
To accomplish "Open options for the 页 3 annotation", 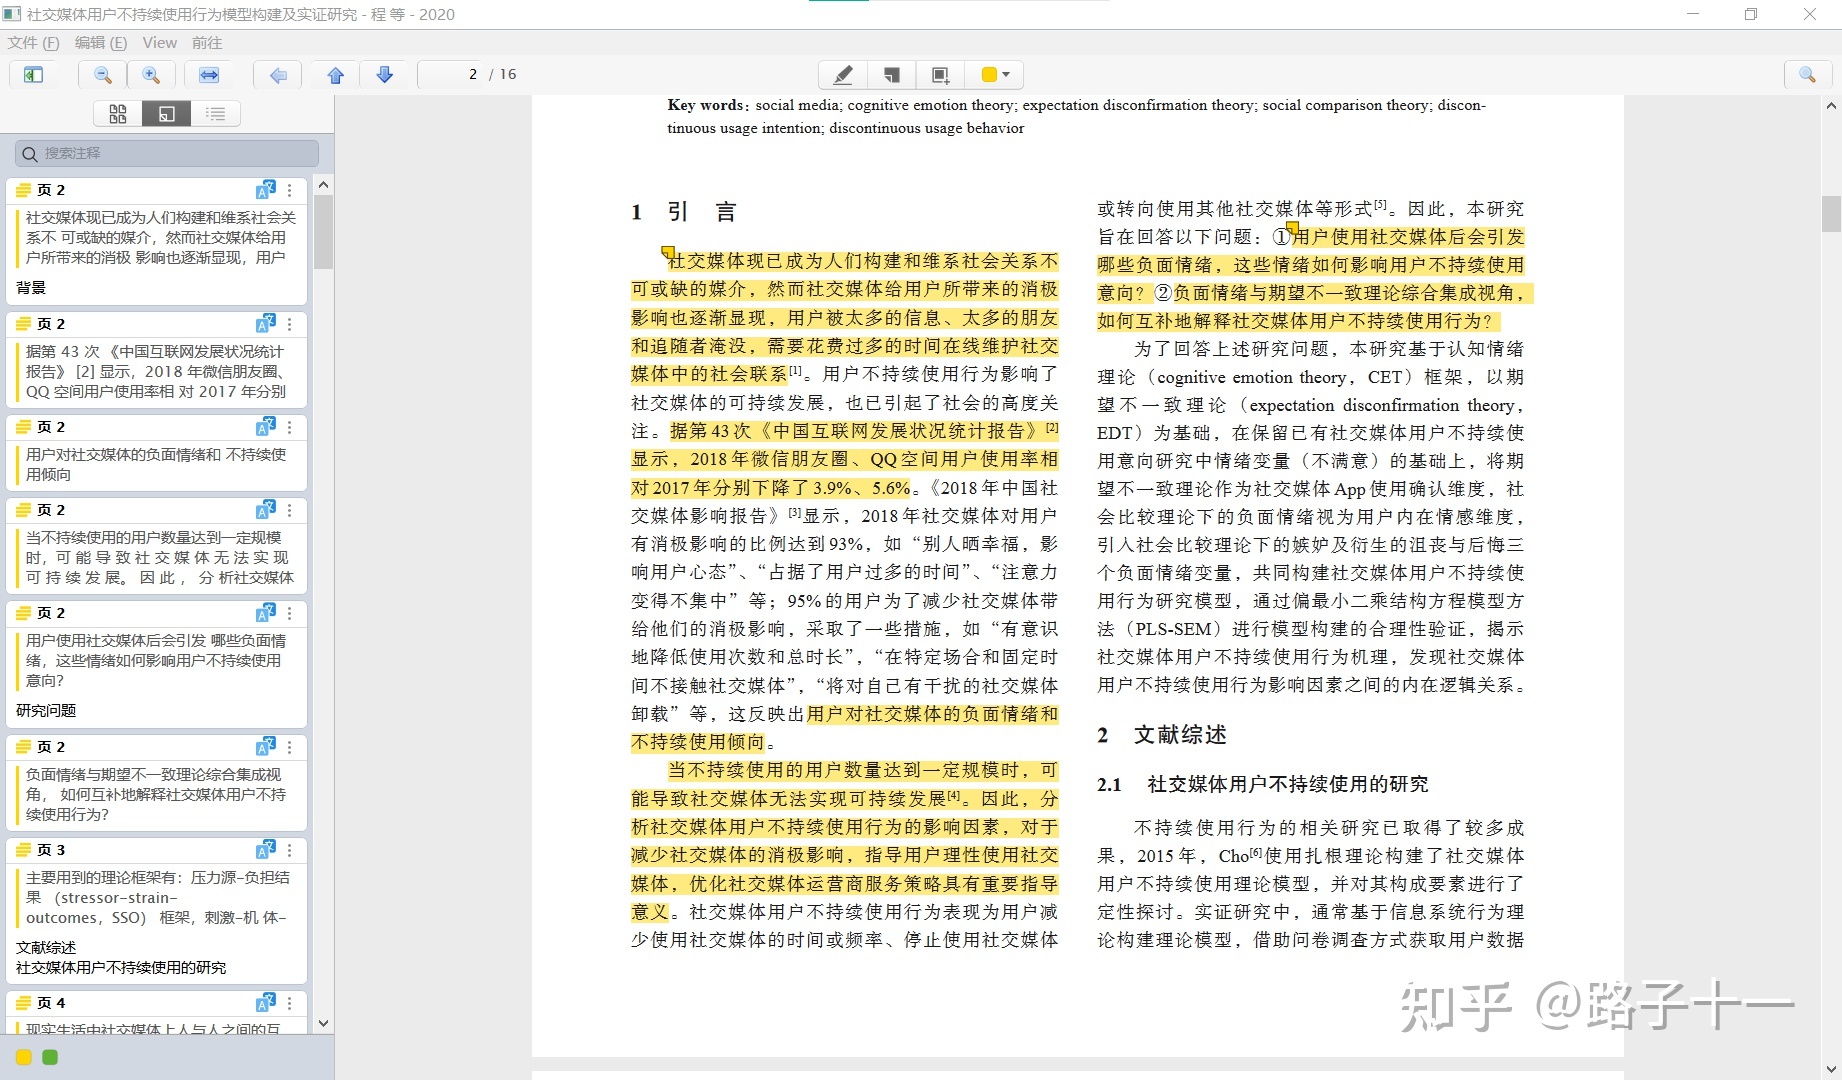I will click(x=290, y=850).
